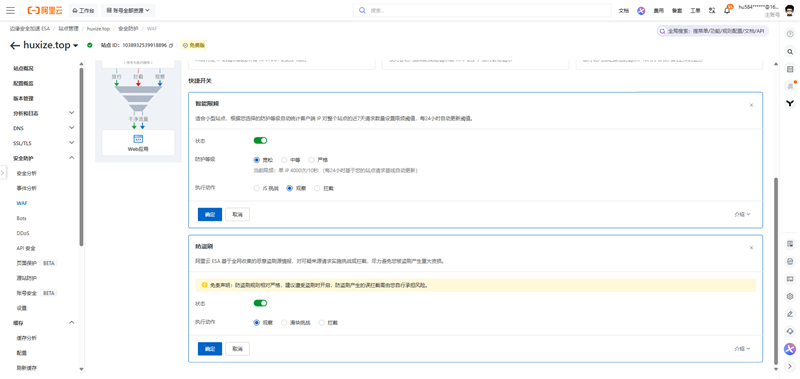Confirm 防盗刷 settings with 确定
Screen dimensions: 800x379
point(210,349)
